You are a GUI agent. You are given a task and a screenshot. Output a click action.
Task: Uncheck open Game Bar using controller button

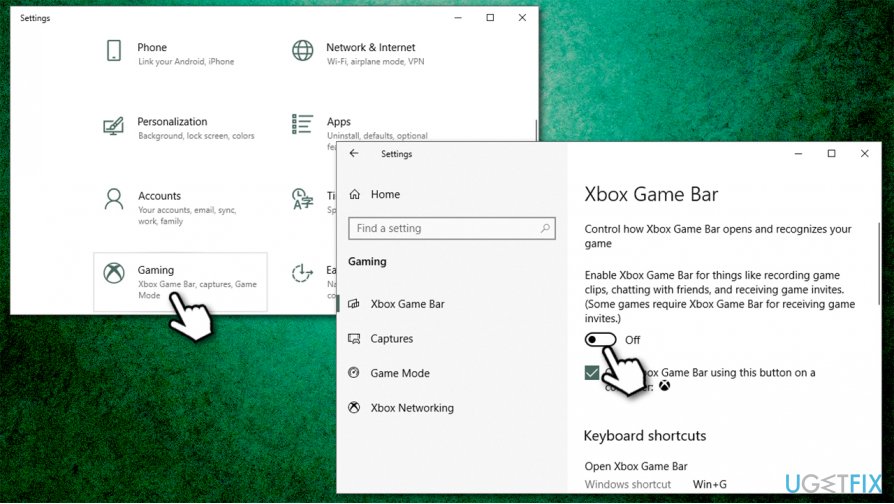coord(592,373)
